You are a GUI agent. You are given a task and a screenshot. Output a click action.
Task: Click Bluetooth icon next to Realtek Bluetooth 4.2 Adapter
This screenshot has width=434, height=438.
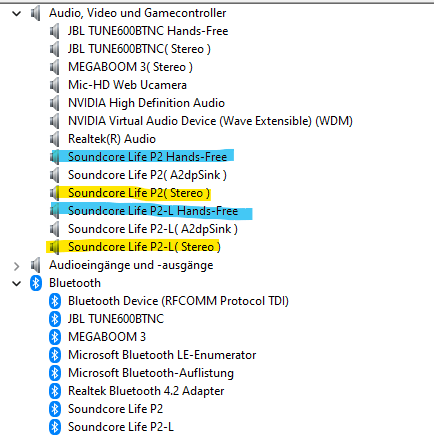tap(55, 391)
